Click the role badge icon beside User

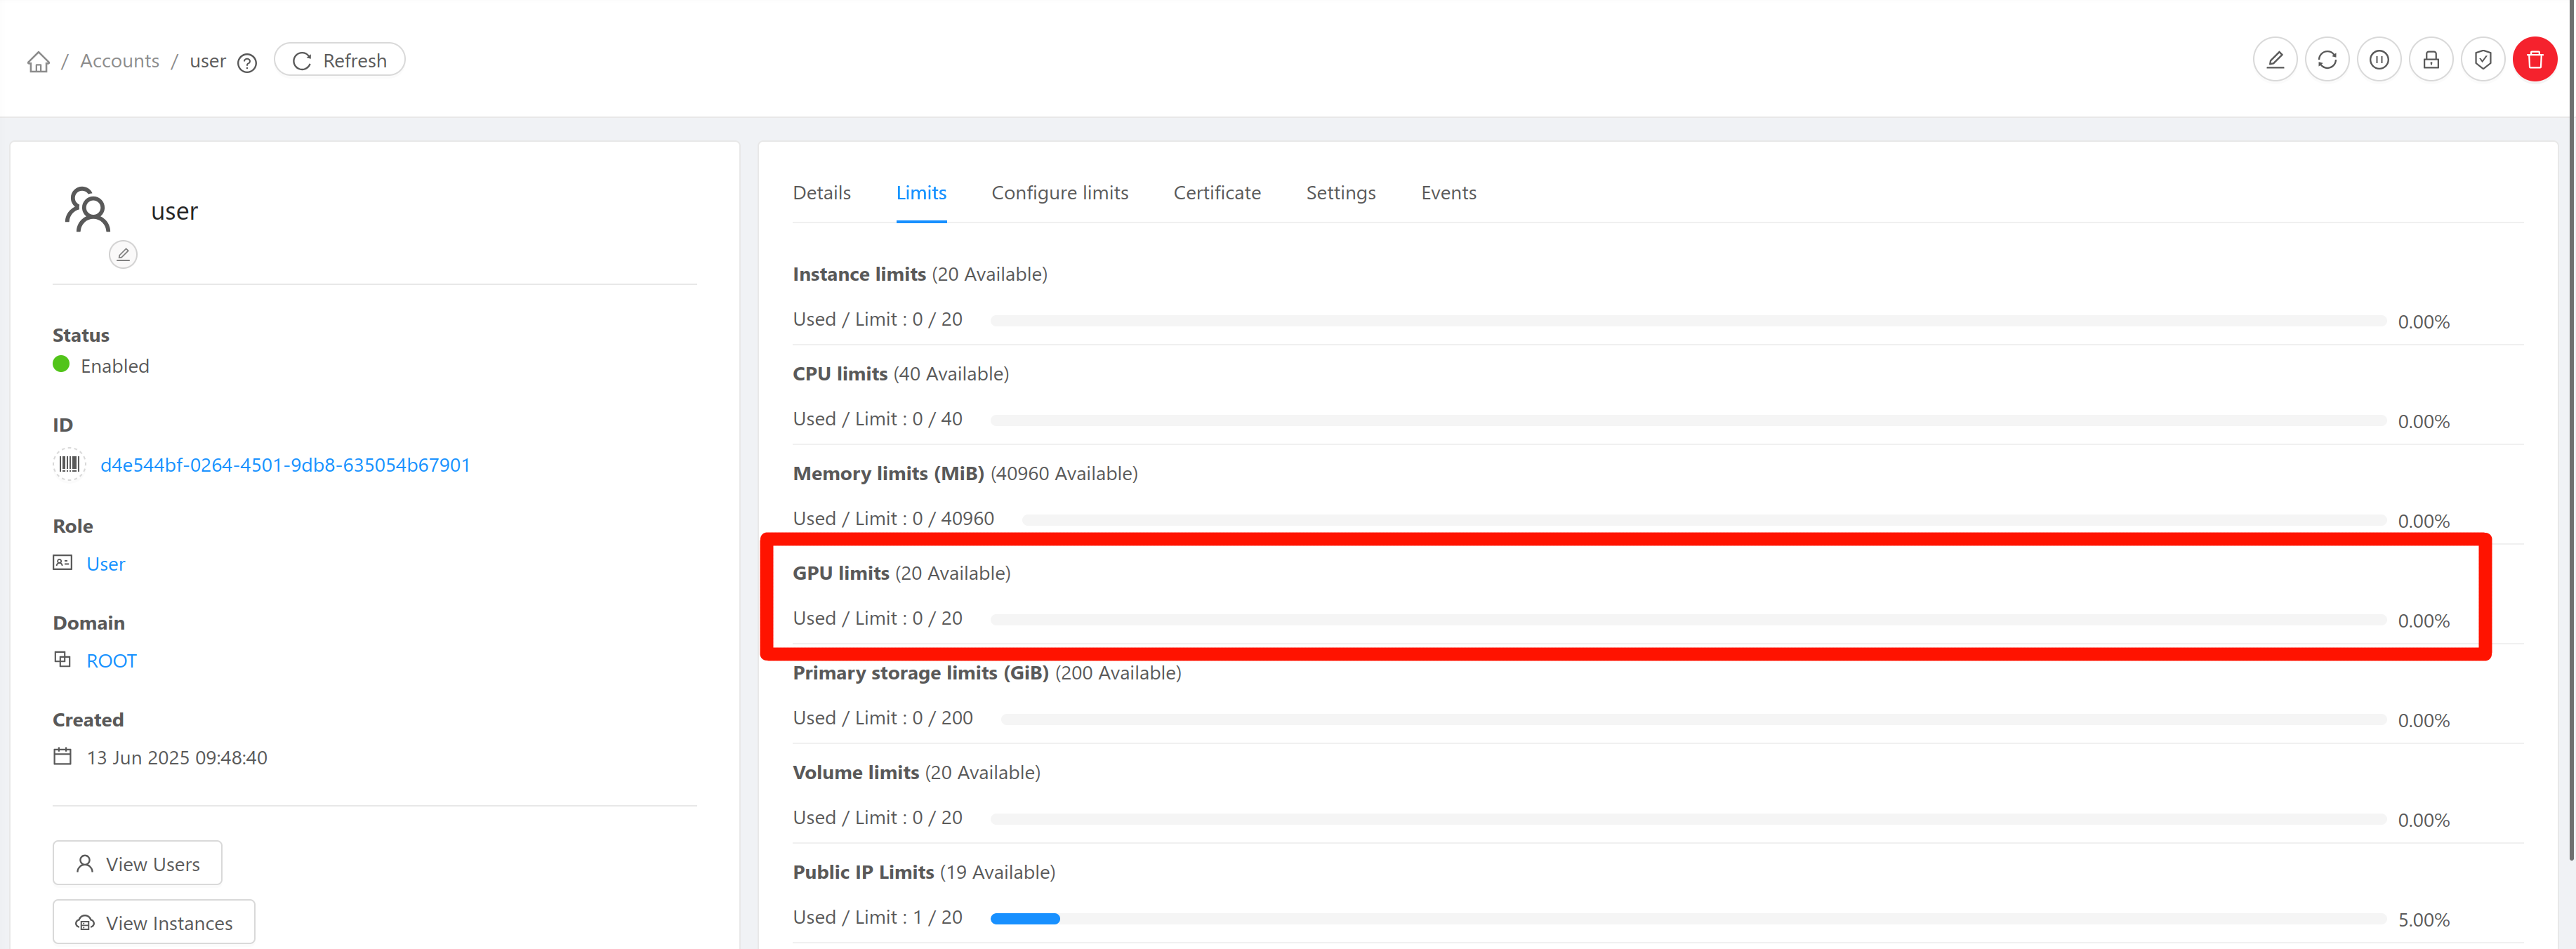(62, 563)
